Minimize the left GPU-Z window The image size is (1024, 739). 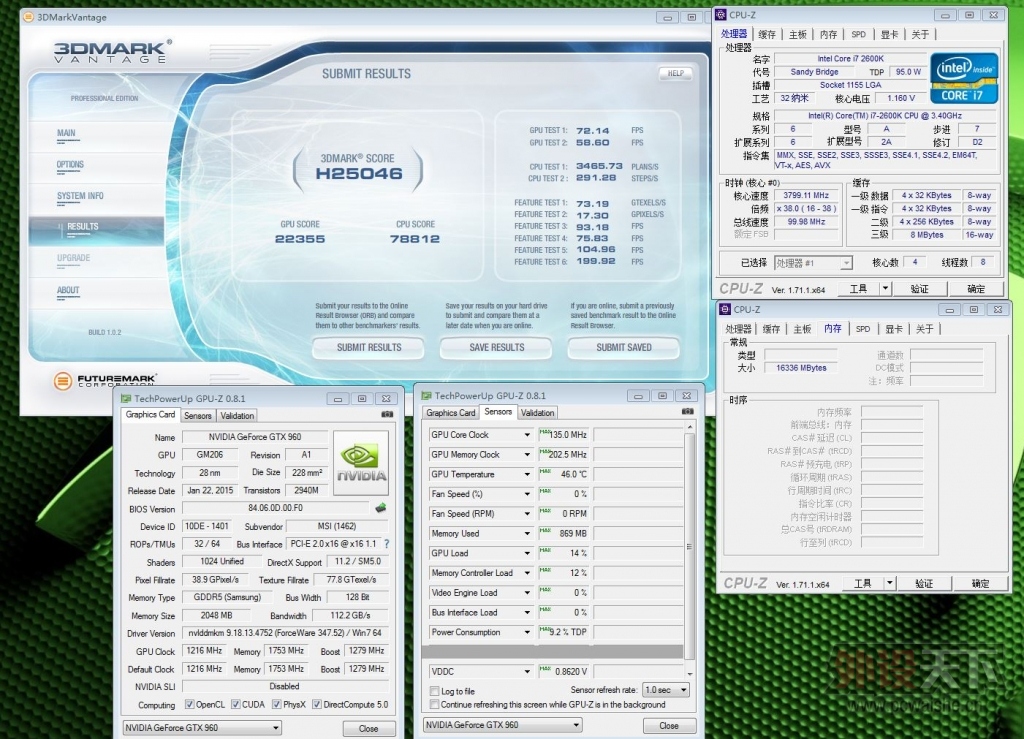pos(338,398)
